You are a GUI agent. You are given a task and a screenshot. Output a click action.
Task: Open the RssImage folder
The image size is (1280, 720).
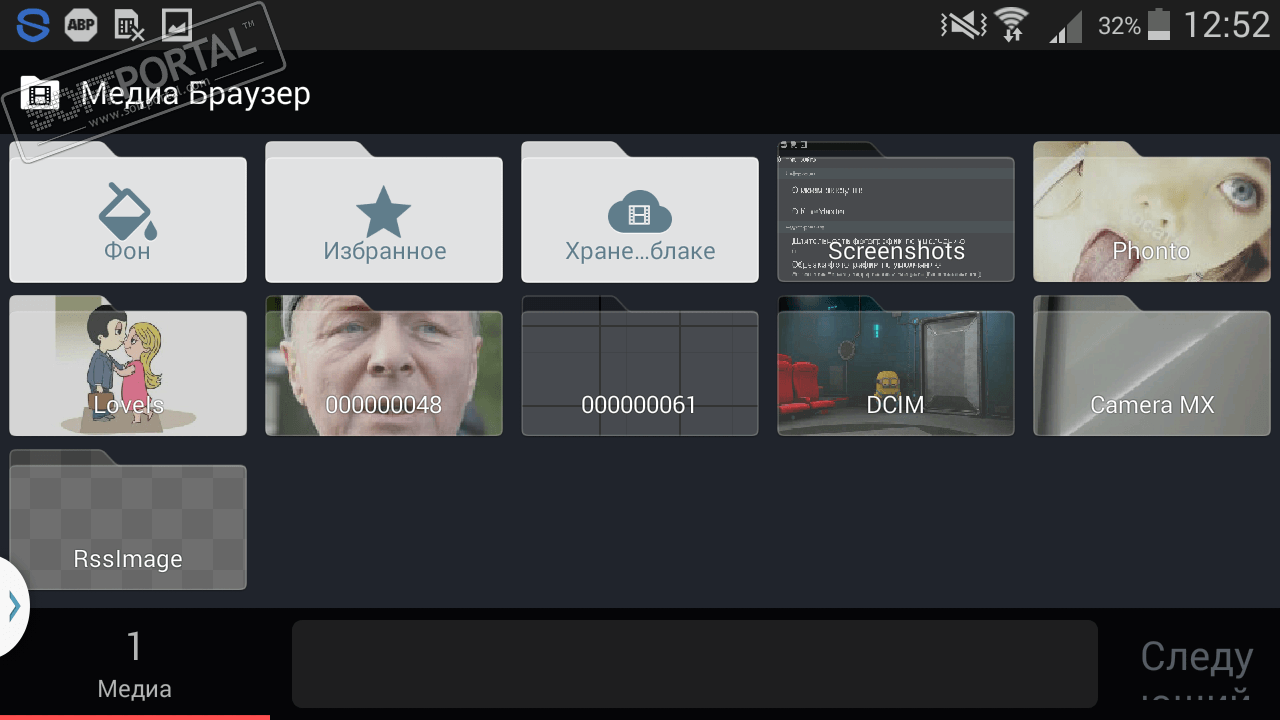128,520
